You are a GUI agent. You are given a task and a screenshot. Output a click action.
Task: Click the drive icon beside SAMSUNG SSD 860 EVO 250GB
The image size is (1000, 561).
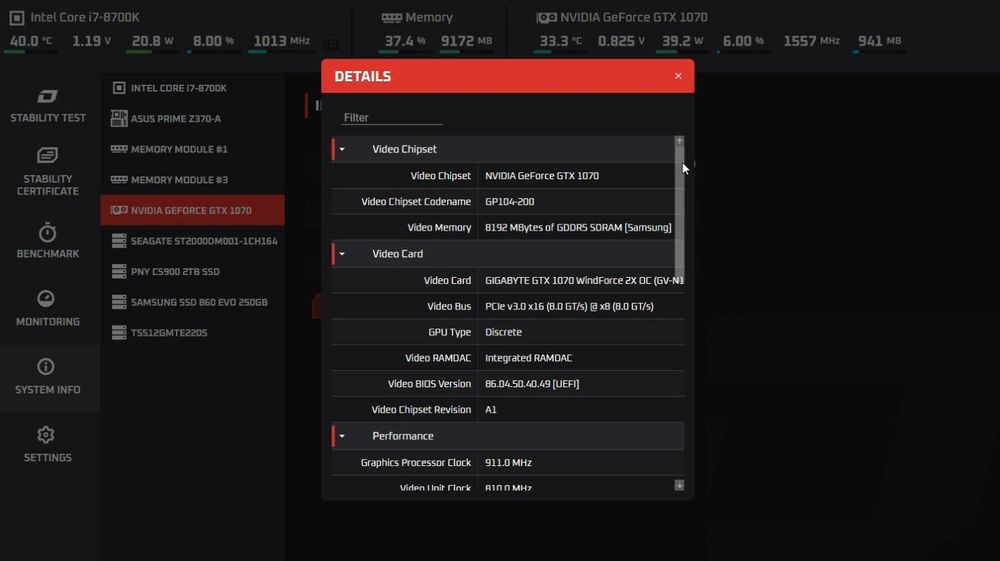tap(119, 302)
